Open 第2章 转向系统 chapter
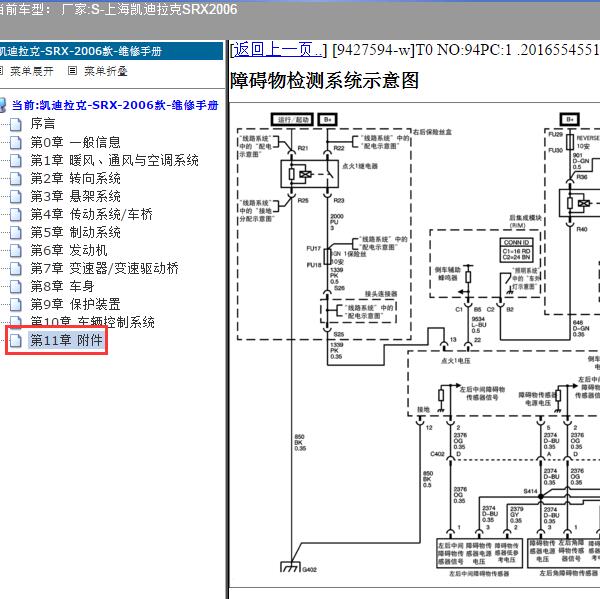This screenshot has height=599, width=600. point(75,178)
